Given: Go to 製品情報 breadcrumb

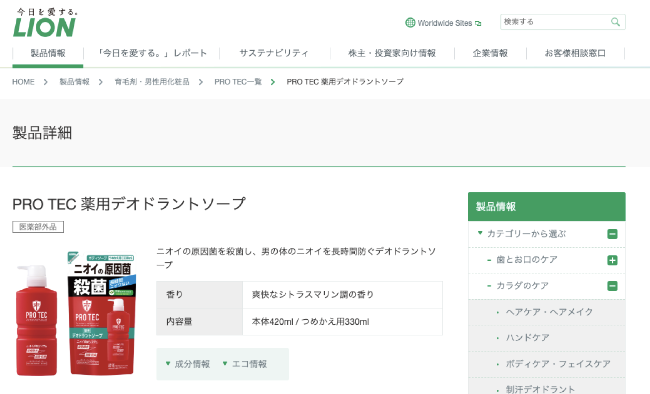Looking at the screenshot, I should point(74,82).
